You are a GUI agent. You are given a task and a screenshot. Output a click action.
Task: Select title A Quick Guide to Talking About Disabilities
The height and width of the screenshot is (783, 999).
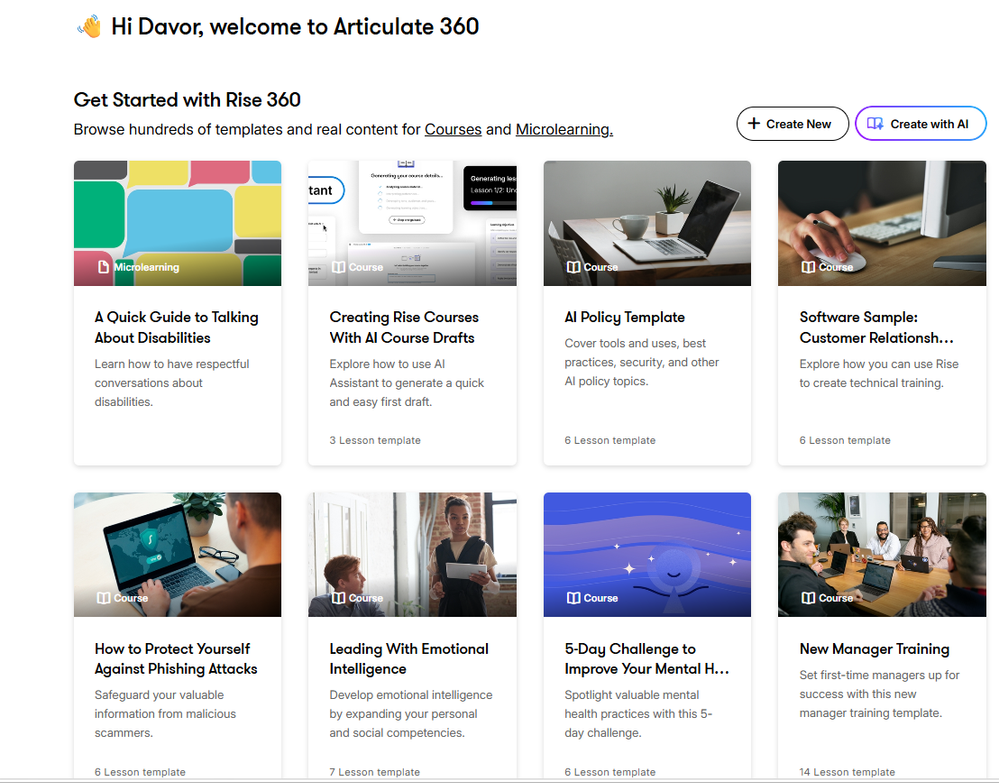176,327
